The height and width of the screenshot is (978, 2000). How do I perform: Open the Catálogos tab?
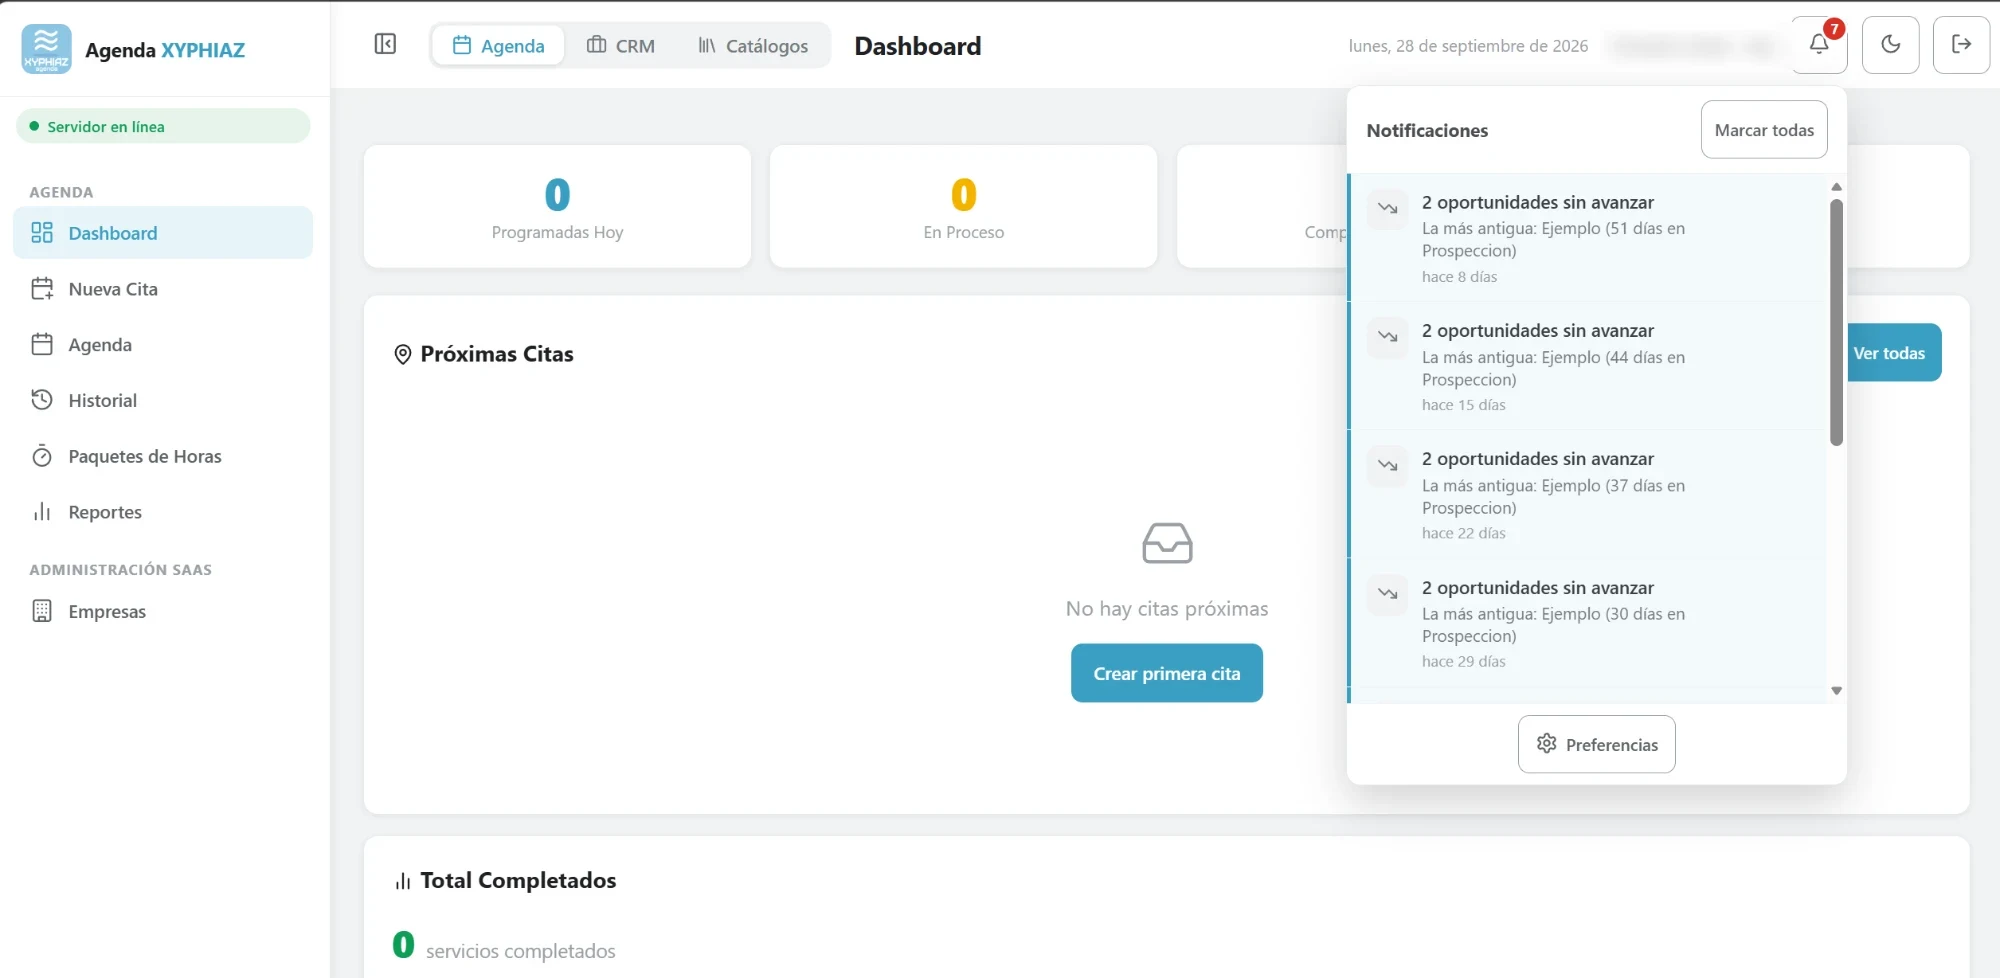tap(753, 45)
